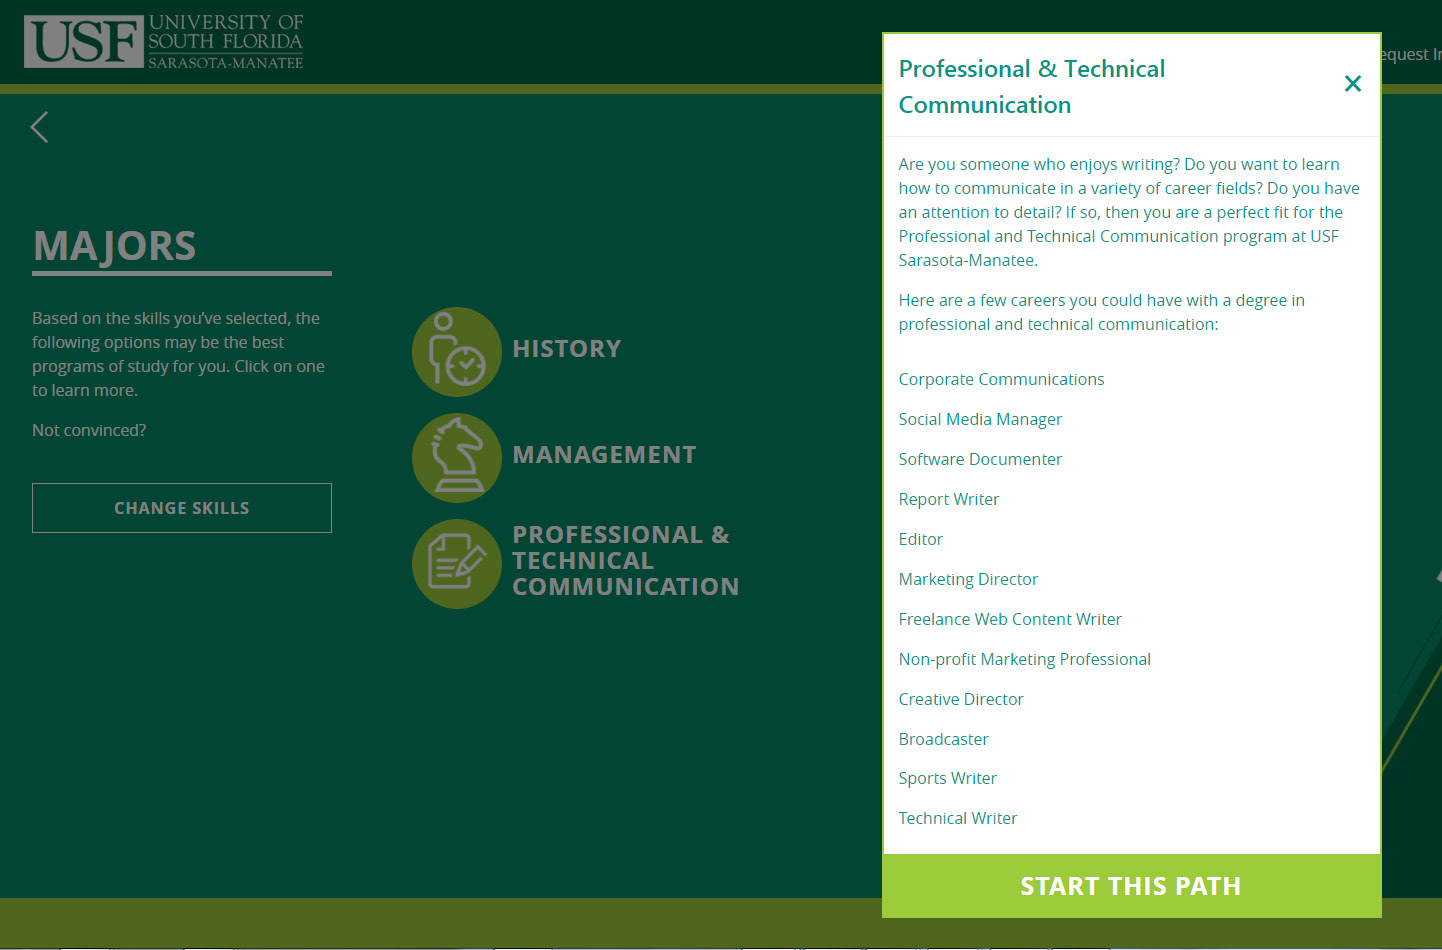Click 'Here are a few careers' paragraph
The width and height of the screenshot is (1442, 950).
(x=1101, y=312)
